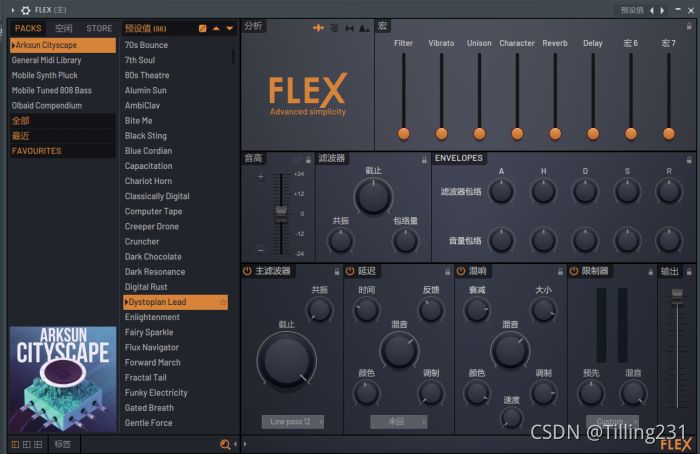The height and width of the screenshot is (454, 700).
Task: Switch to the PACKS tab
Action: [28, 29]
